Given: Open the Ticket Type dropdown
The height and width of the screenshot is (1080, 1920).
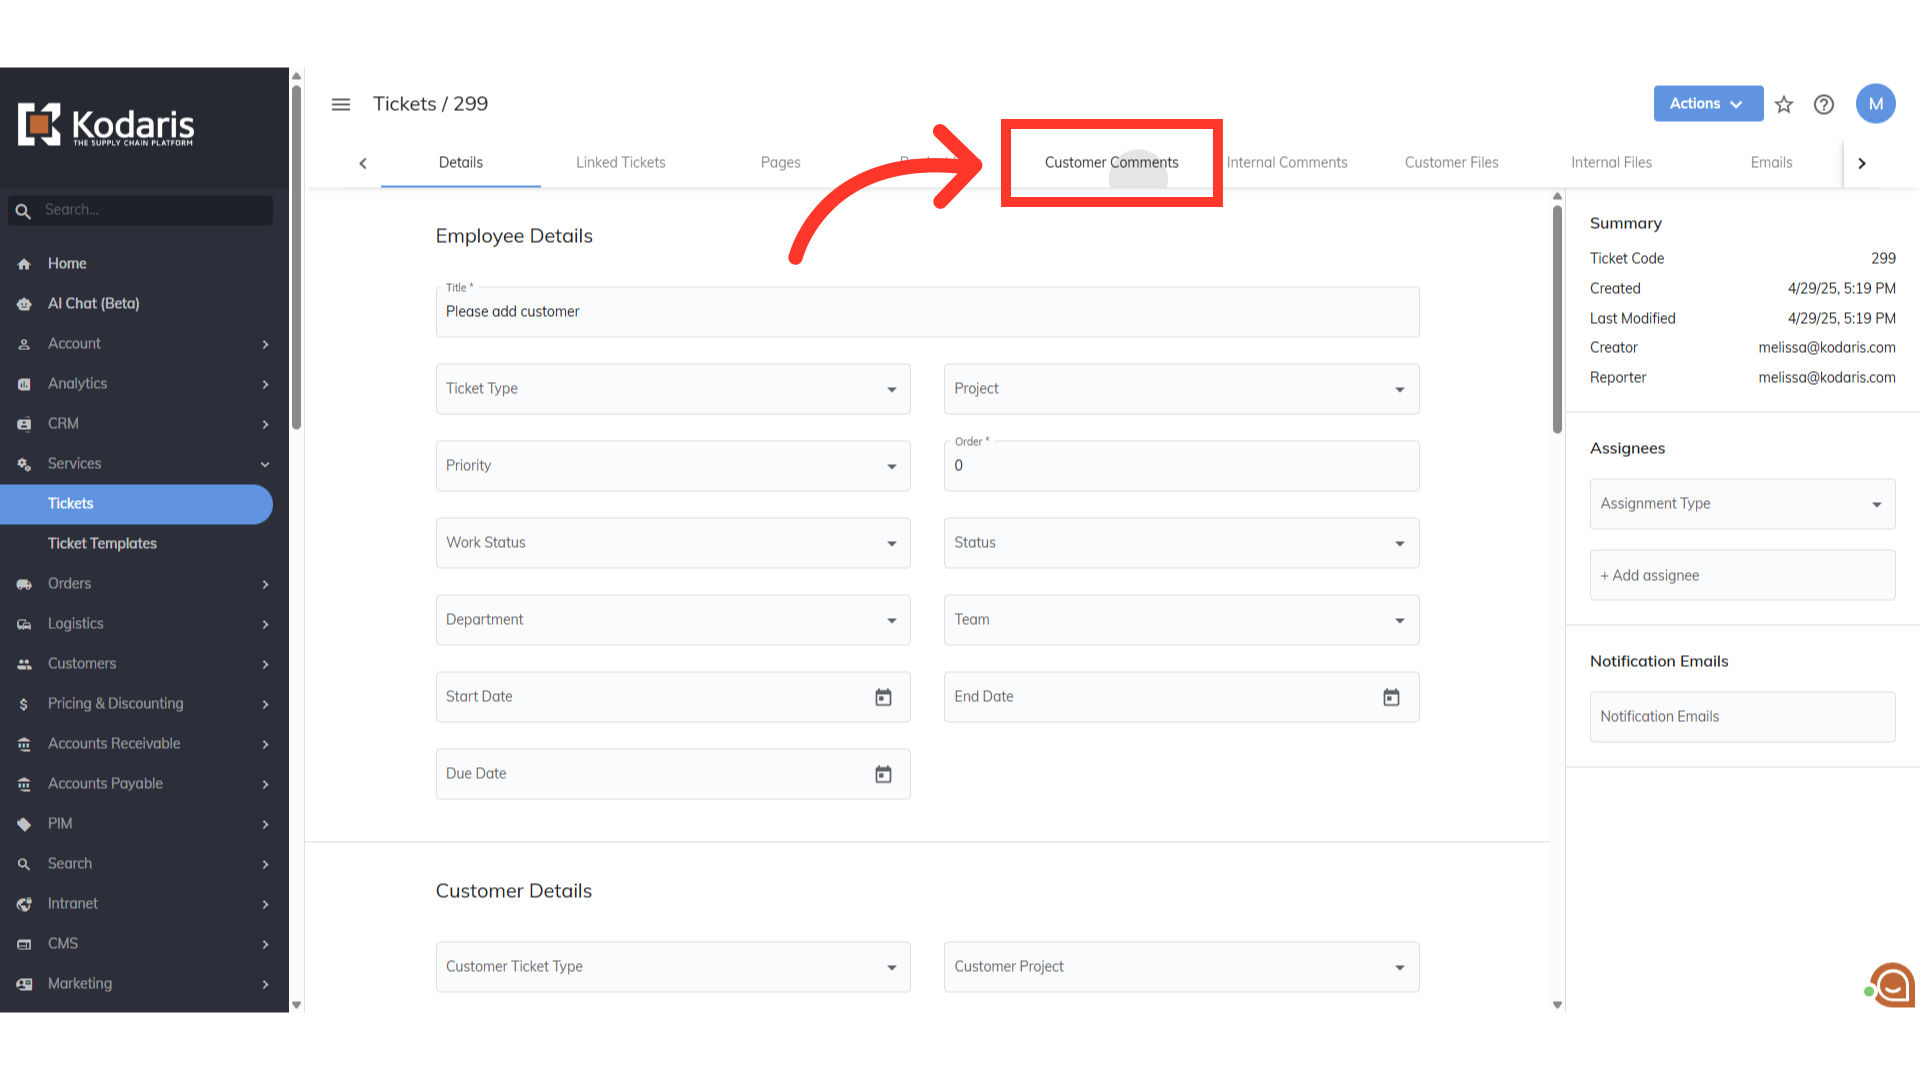Looking at the screenshot, I should click(x=673, y=389).
